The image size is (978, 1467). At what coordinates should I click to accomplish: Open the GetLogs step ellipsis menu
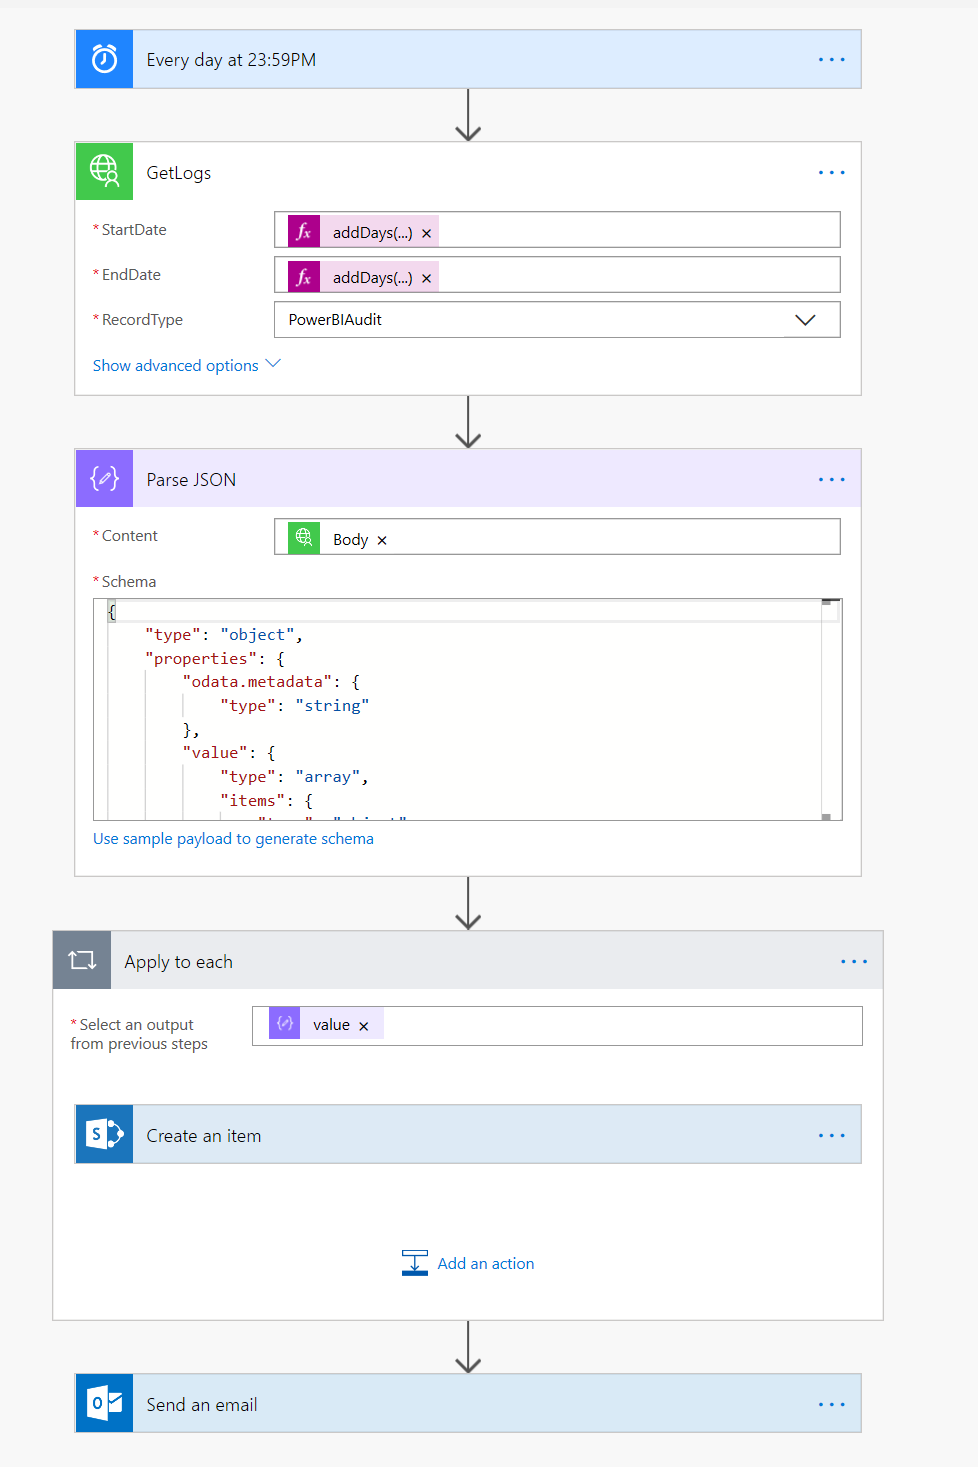pyautogui.click(x=831, y=173)
